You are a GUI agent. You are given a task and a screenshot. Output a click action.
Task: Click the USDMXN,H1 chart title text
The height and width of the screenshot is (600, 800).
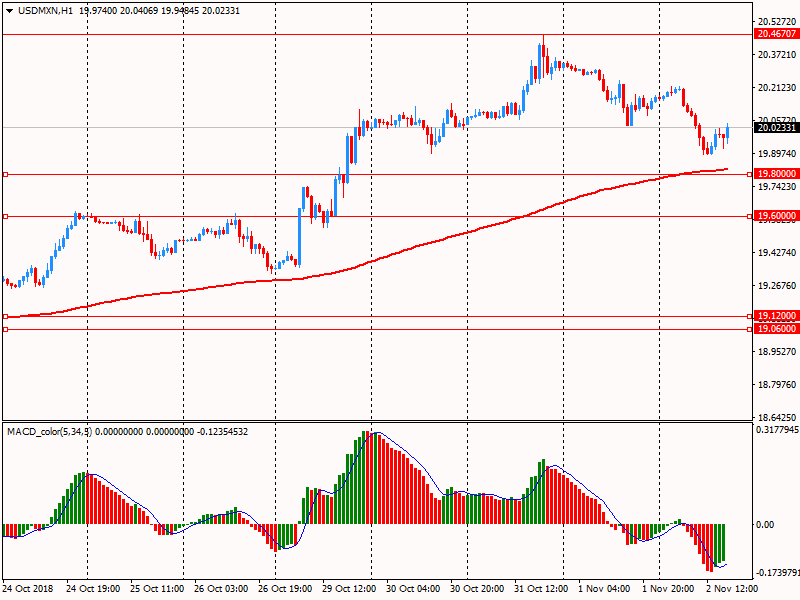click(45, 11)
